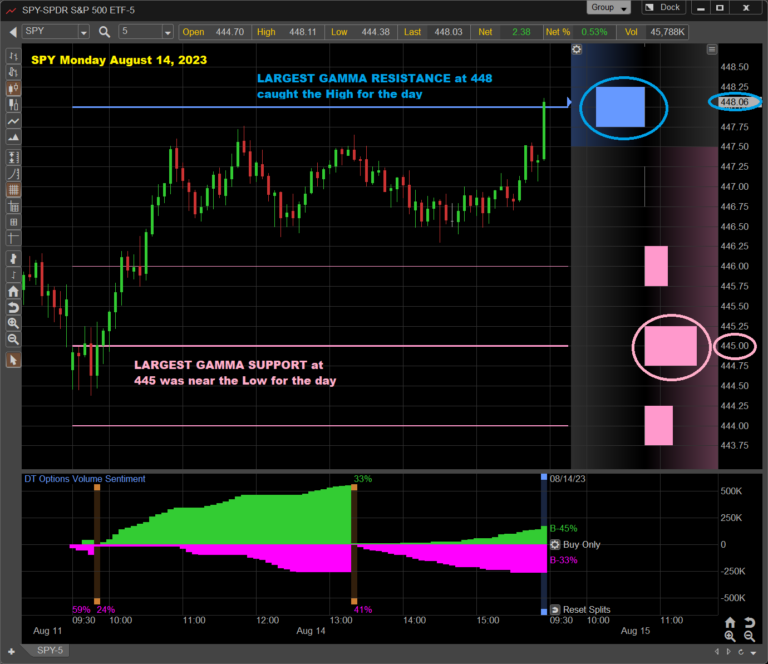Click the symbol search magnifier icon
Screen dimensions: 768x664
coord(103,31)
